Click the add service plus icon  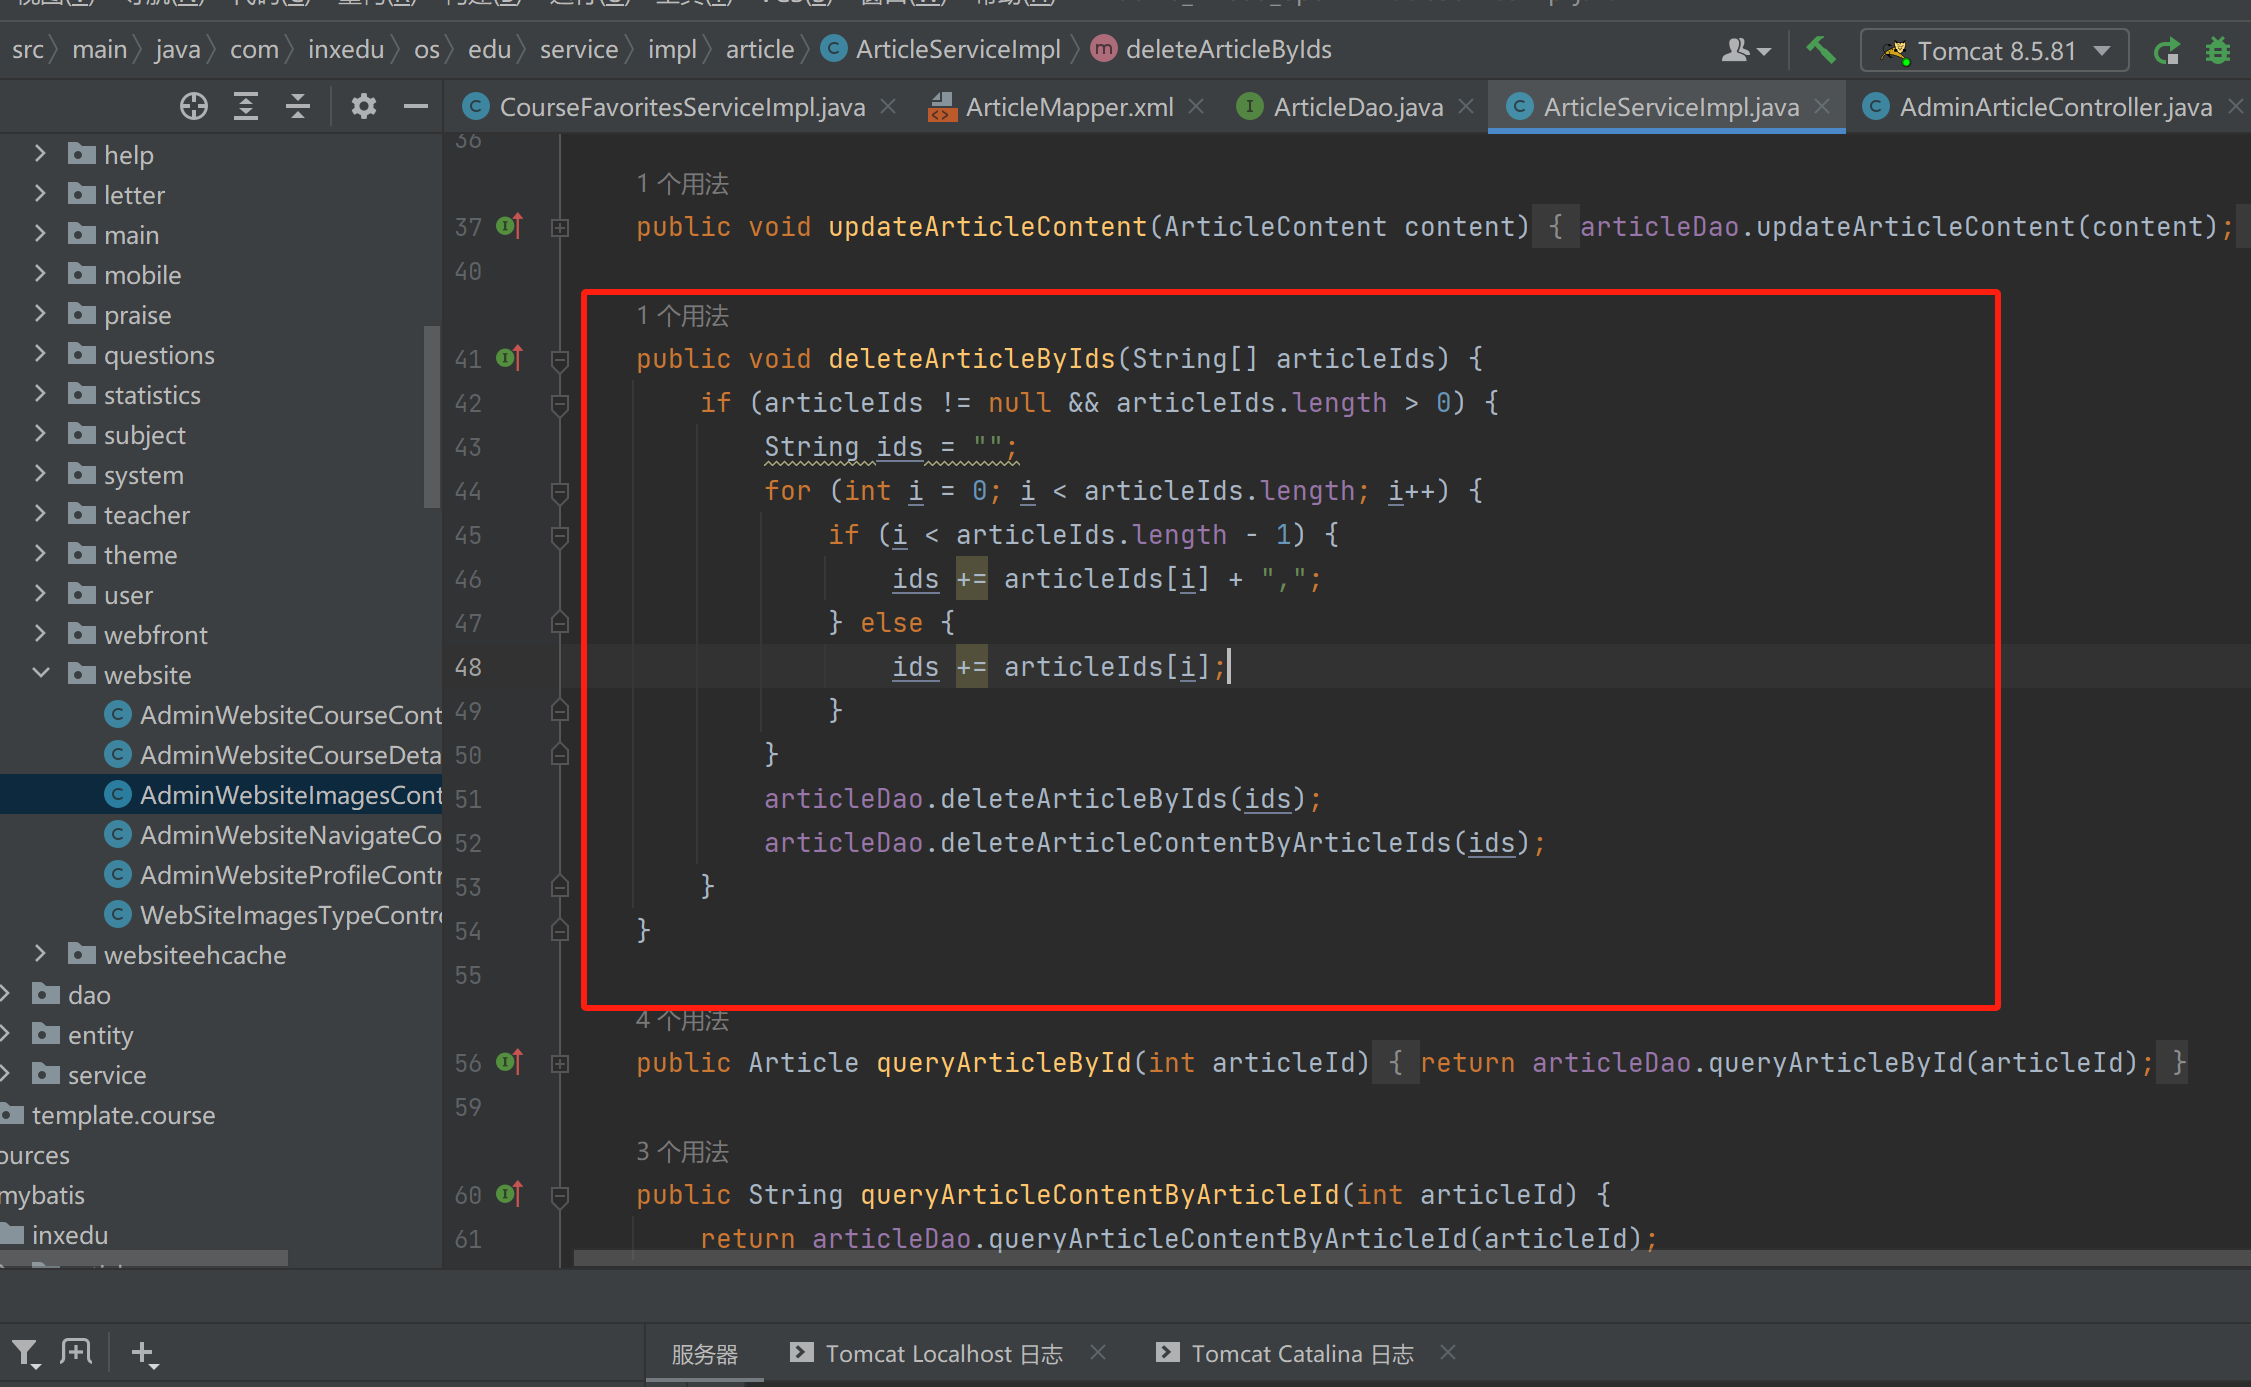point(144,1354)
